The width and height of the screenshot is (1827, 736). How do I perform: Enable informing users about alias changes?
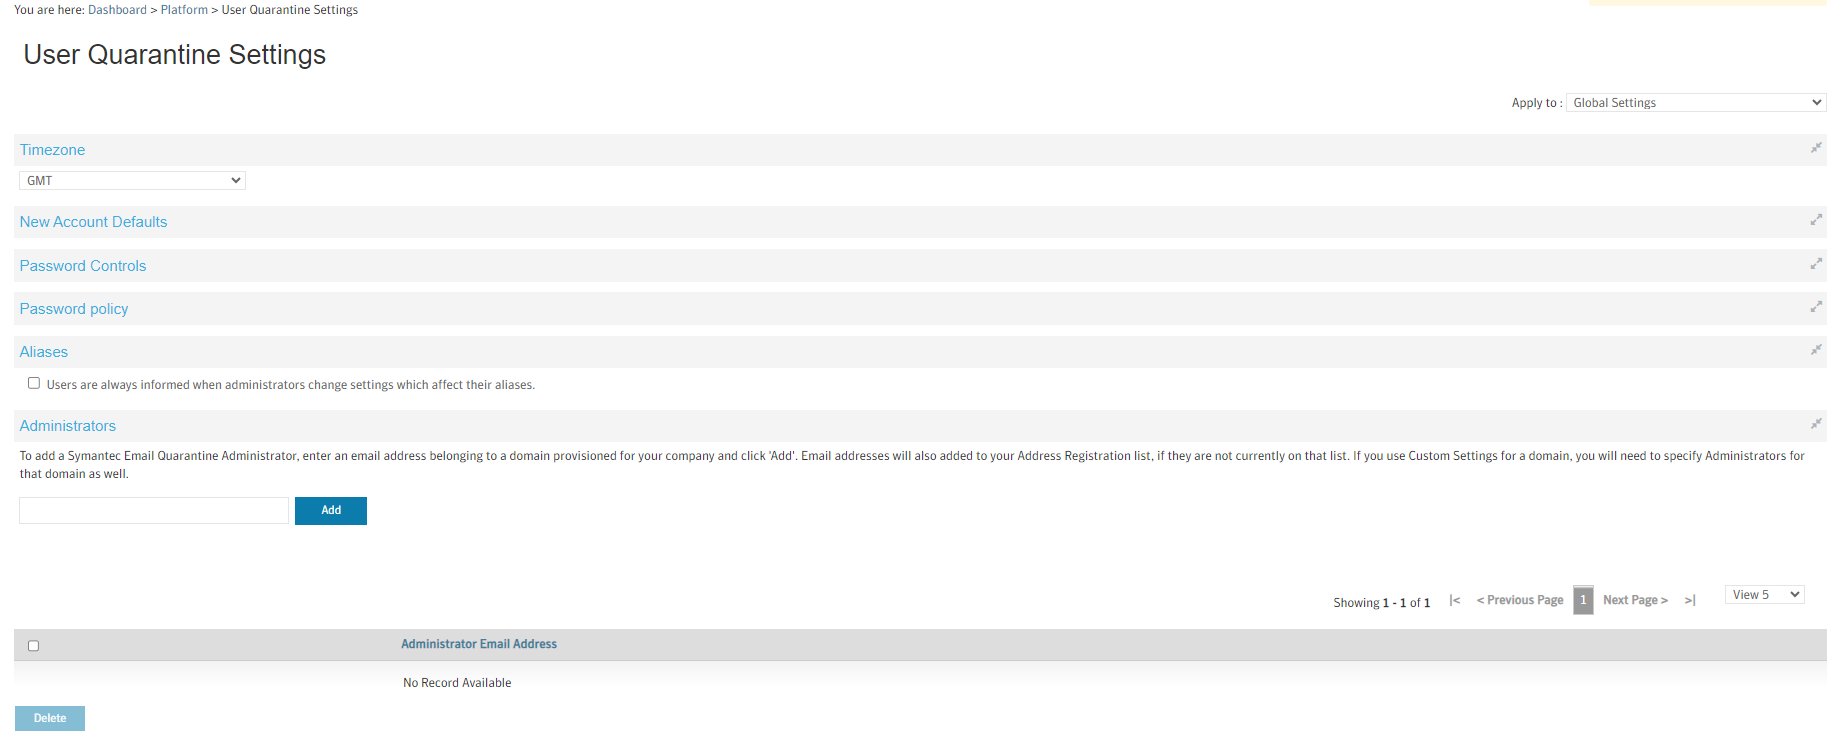34,383
